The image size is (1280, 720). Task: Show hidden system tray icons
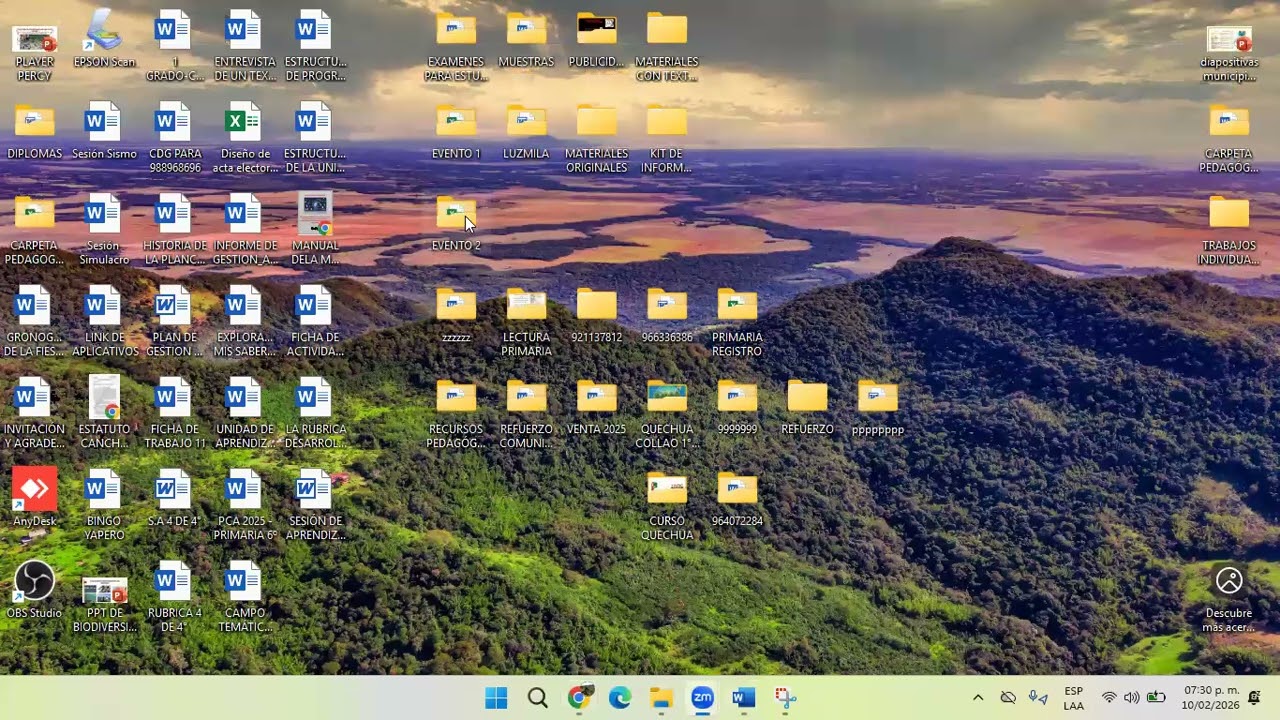(978, 698)
